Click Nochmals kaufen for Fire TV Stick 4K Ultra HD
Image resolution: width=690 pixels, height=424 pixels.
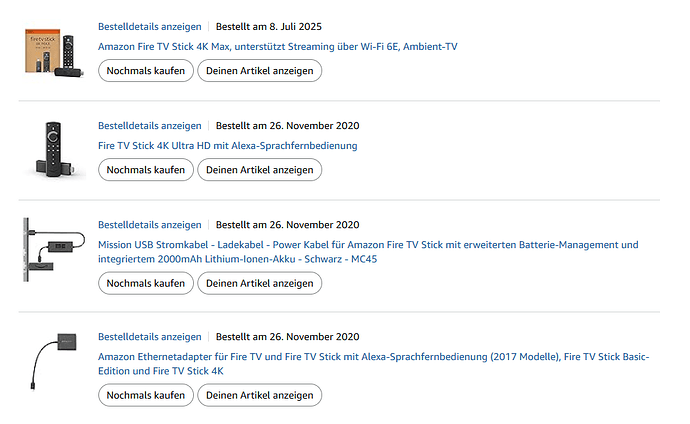145,170
